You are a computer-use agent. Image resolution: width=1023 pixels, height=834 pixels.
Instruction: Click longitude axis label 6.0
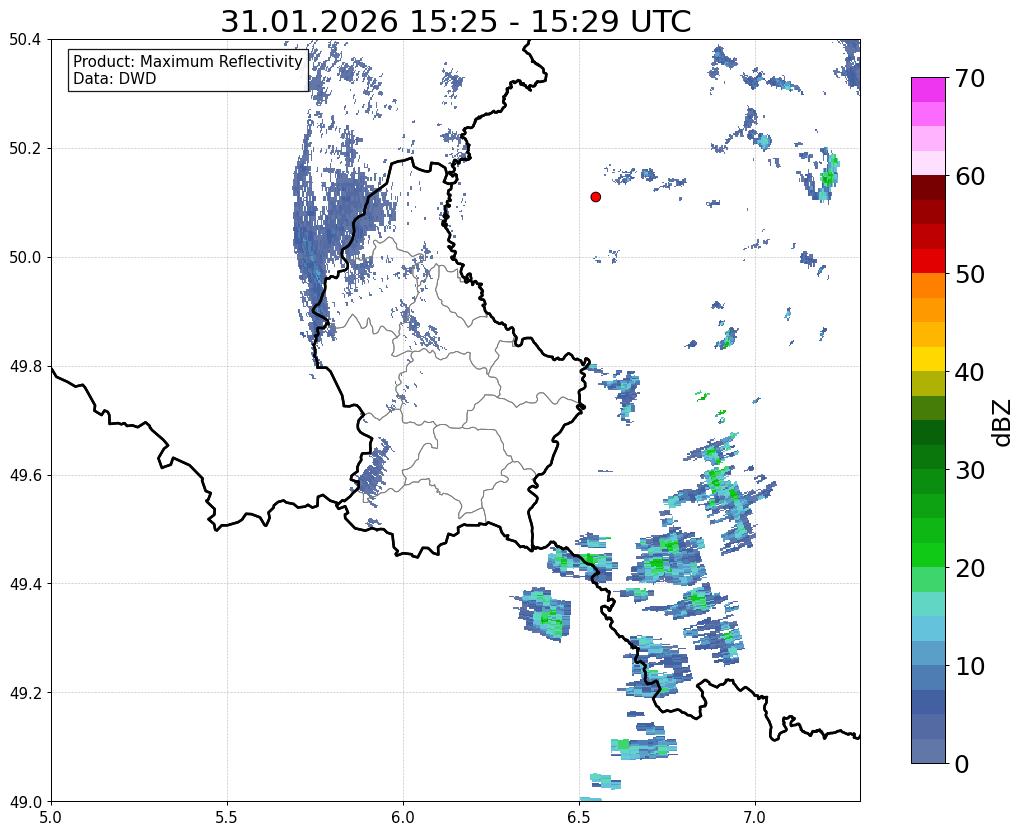pos(403,817)
